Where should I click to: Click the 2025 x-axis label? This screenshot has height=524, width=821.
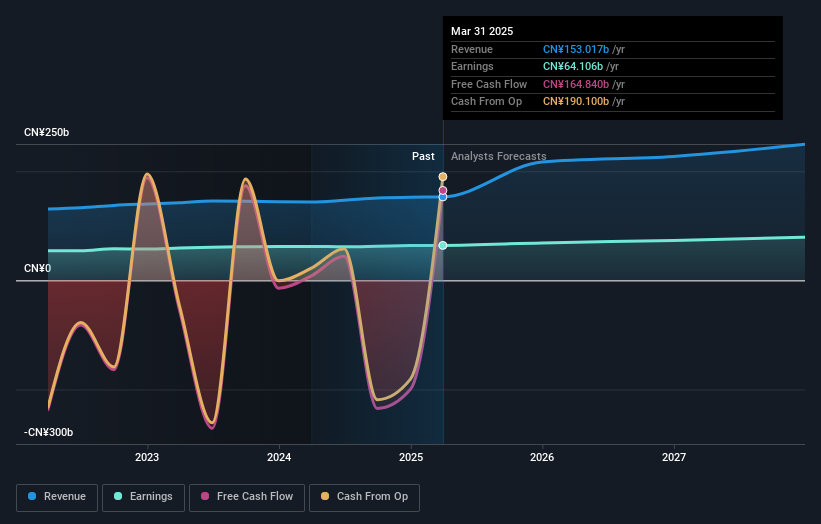(x=411, y=458)
